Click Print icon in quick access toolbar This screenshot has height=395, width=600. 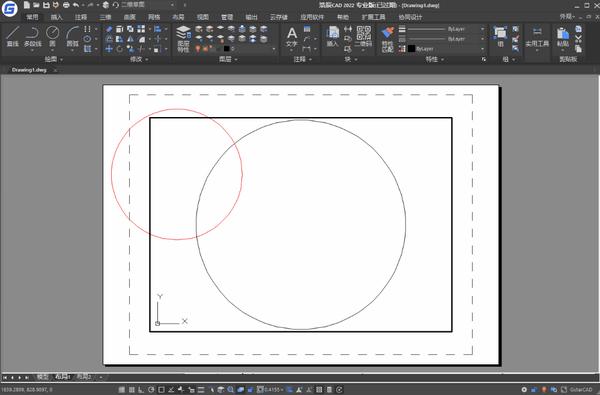tap(66, 5)
